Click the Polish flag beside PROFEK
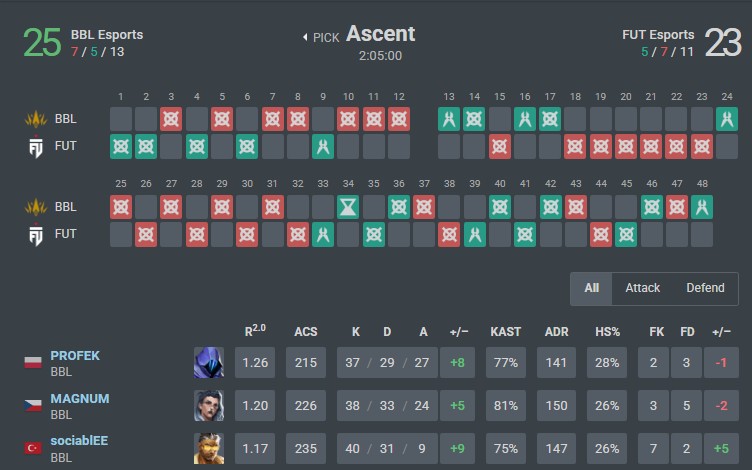 coord(33,362)
